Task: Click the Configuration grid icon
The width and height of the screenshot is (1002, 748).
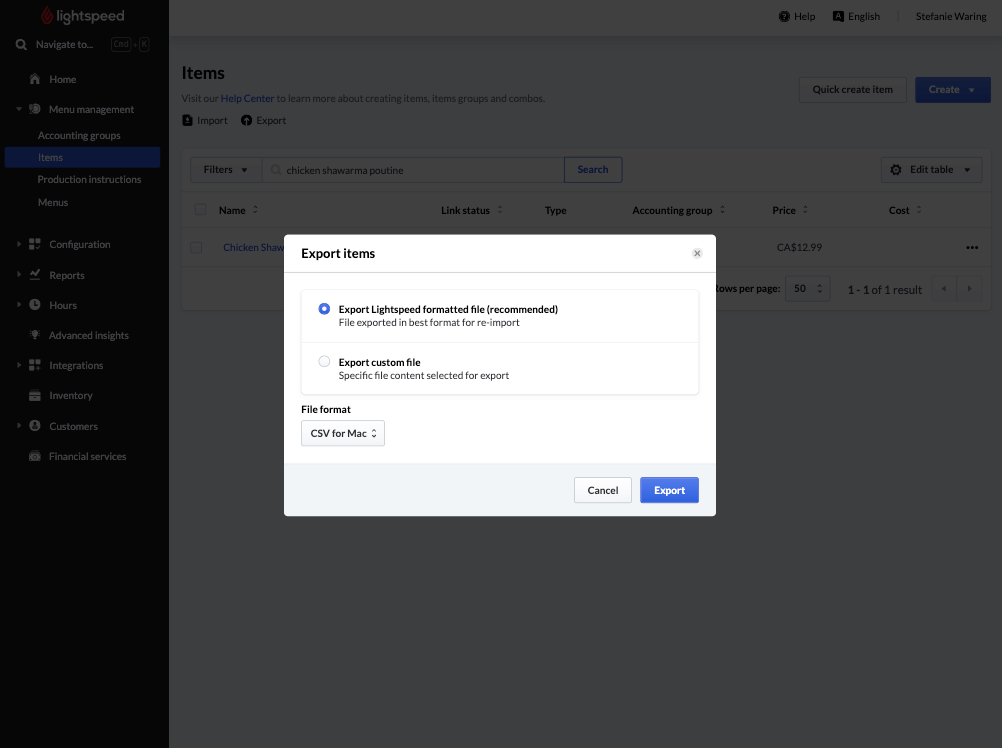Action: [x=35, y=244]
